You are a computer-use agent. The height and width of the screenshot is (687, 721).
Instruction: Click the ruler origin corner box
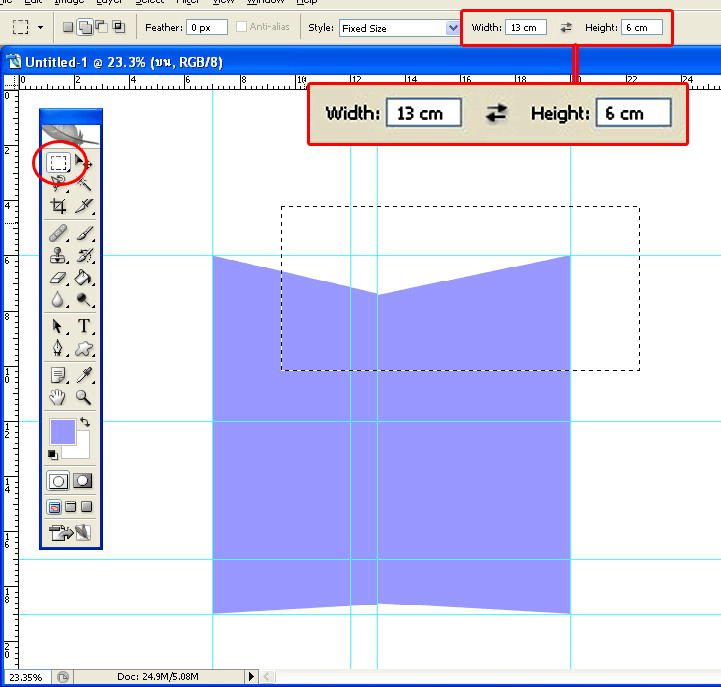[11, 82]
